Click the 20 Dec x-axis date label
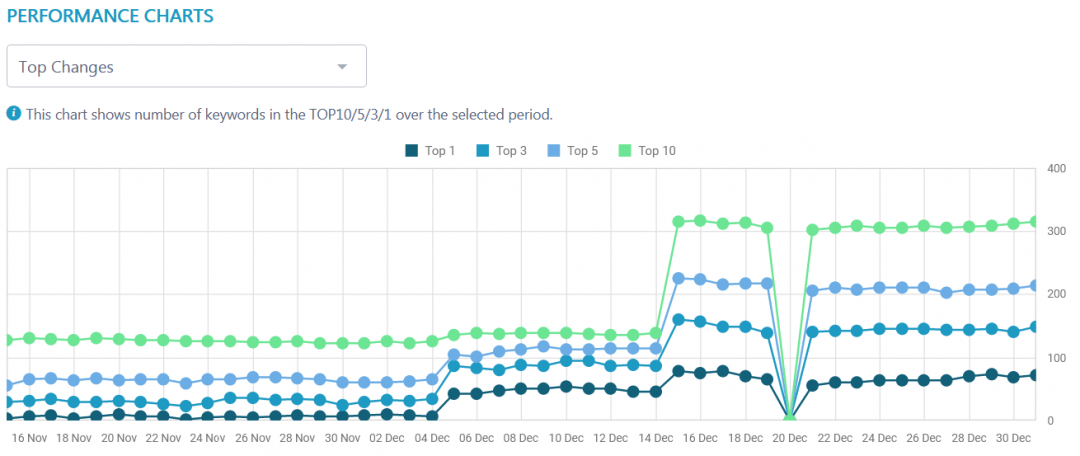The height and width of the screenshot is (456, 1080). [x=789, y=438]
